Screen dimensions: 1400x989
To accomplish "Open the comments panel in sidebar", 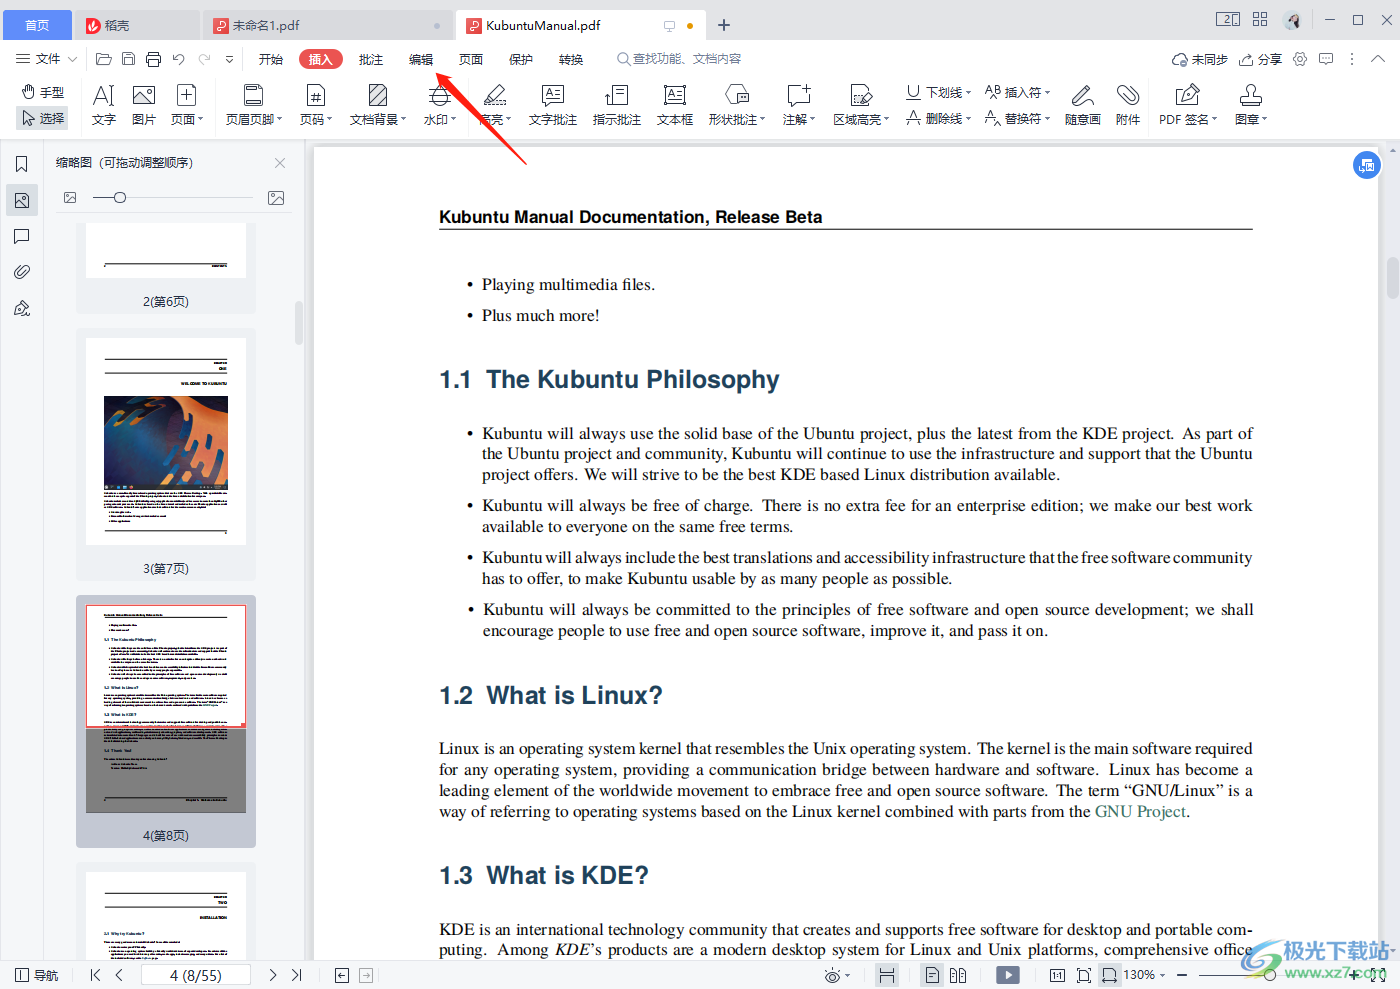I will click(22, 236).
